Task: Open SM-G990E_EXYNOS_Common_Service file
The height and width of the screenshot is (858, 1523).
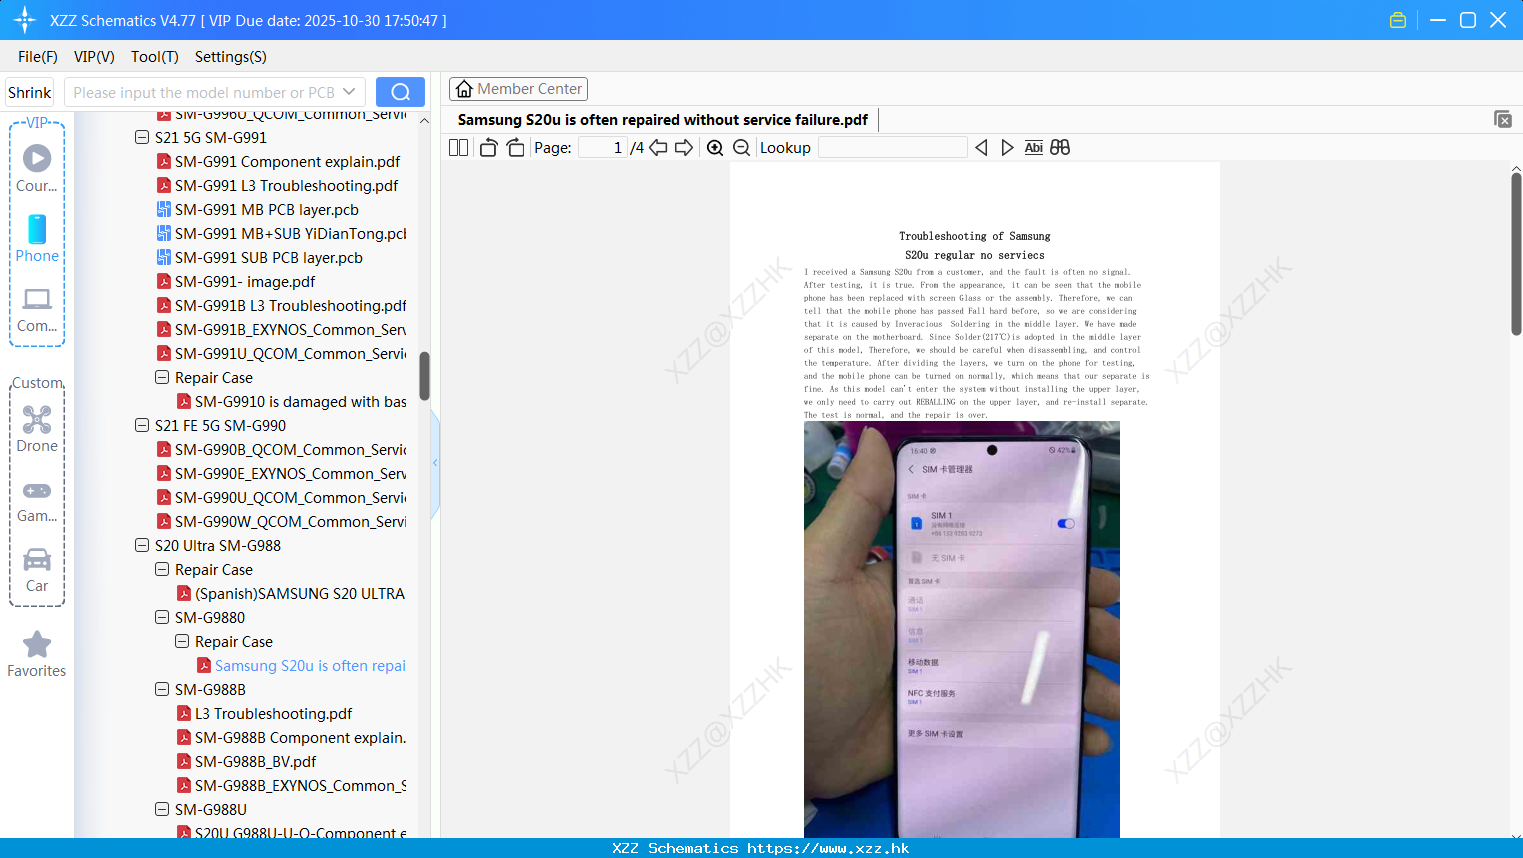Action: point(290,474)
